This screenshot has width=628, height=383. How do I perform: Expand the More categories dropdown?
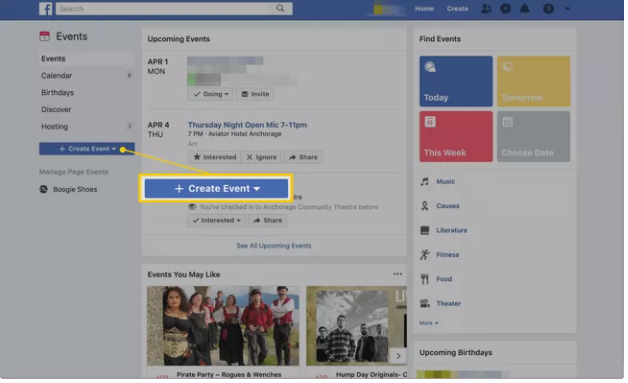[429, 323]
